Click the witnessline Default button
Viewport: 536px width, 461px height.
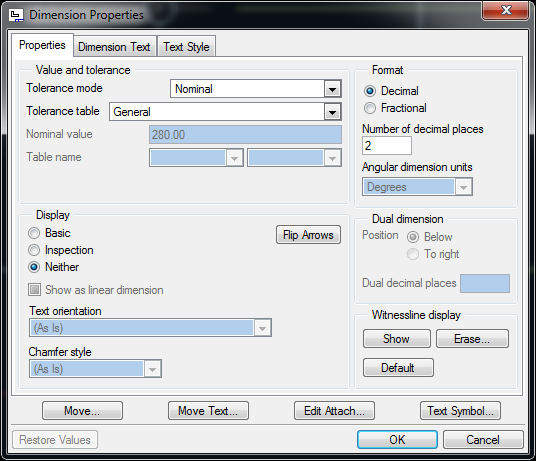(398, 368)
